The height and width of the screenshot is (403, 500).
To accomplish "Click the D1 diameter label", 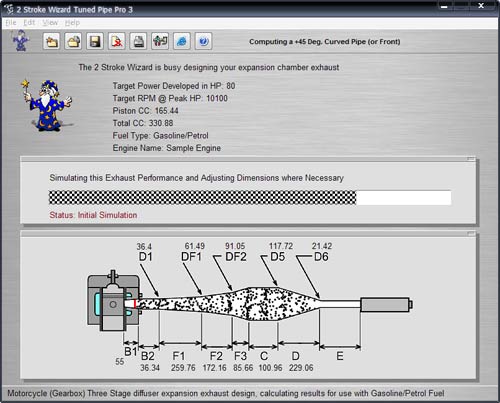I will tap(146, 257).
